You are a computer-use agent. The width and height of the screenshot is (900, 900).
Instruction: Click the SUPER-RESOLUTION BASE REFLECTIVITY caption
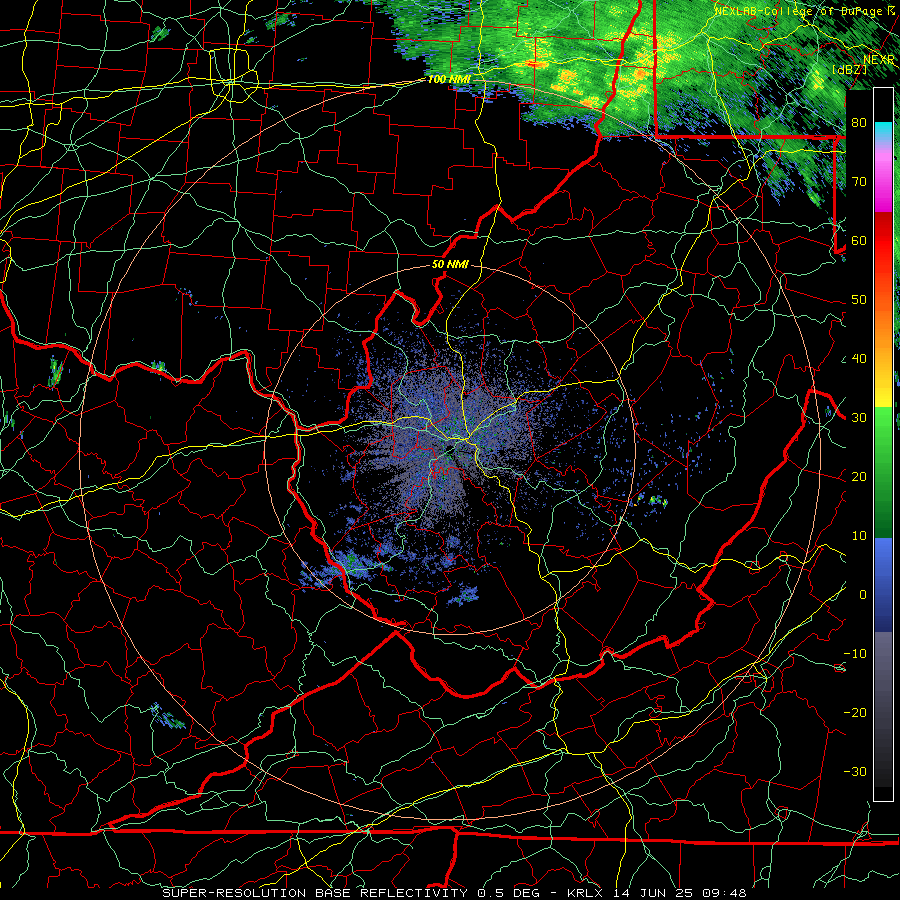point(315,893)
